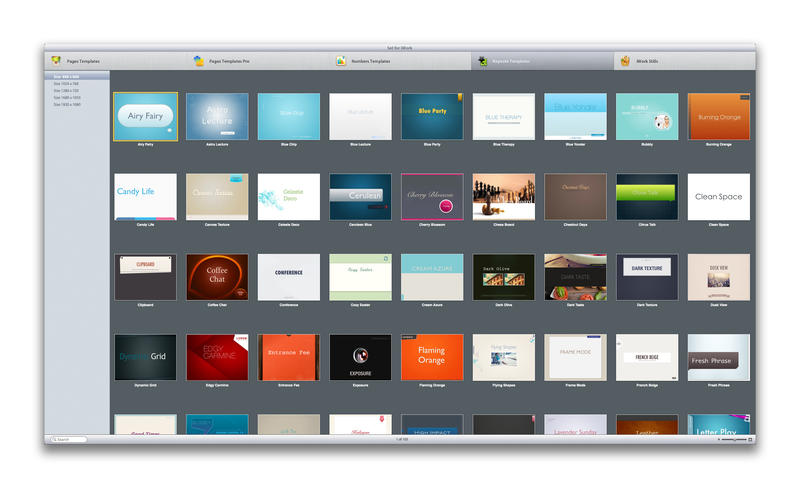Open the Pages Templates Pro tab

pos(258,61)
